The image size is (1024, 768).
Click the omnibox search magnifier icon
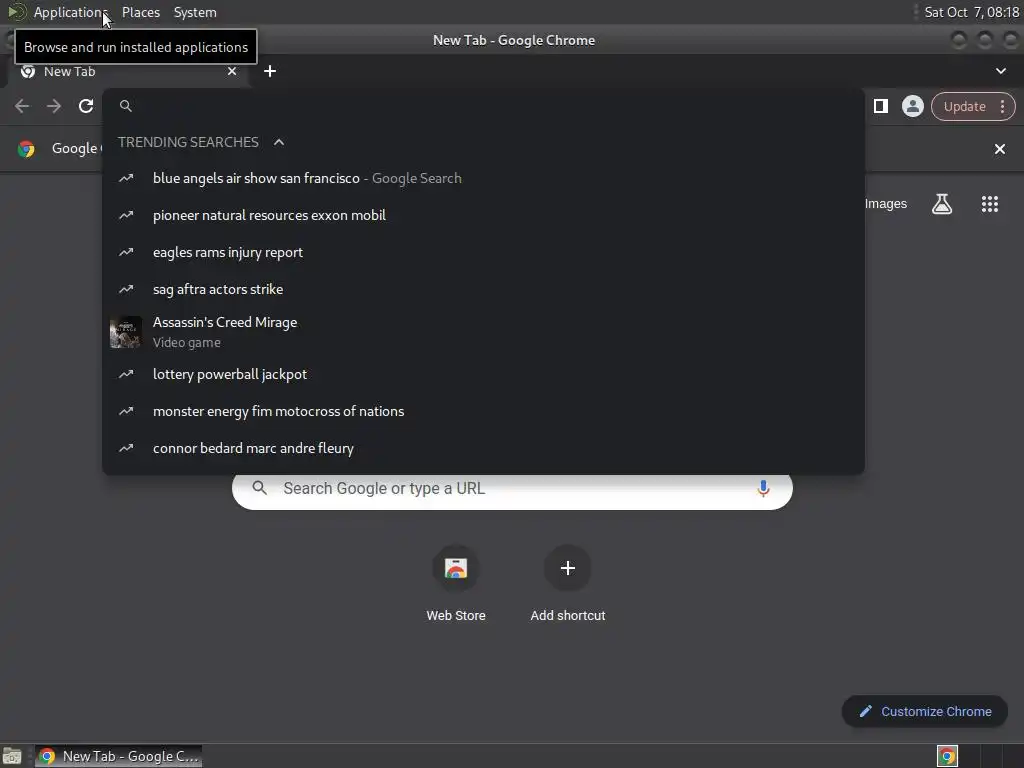coord(126,106)
